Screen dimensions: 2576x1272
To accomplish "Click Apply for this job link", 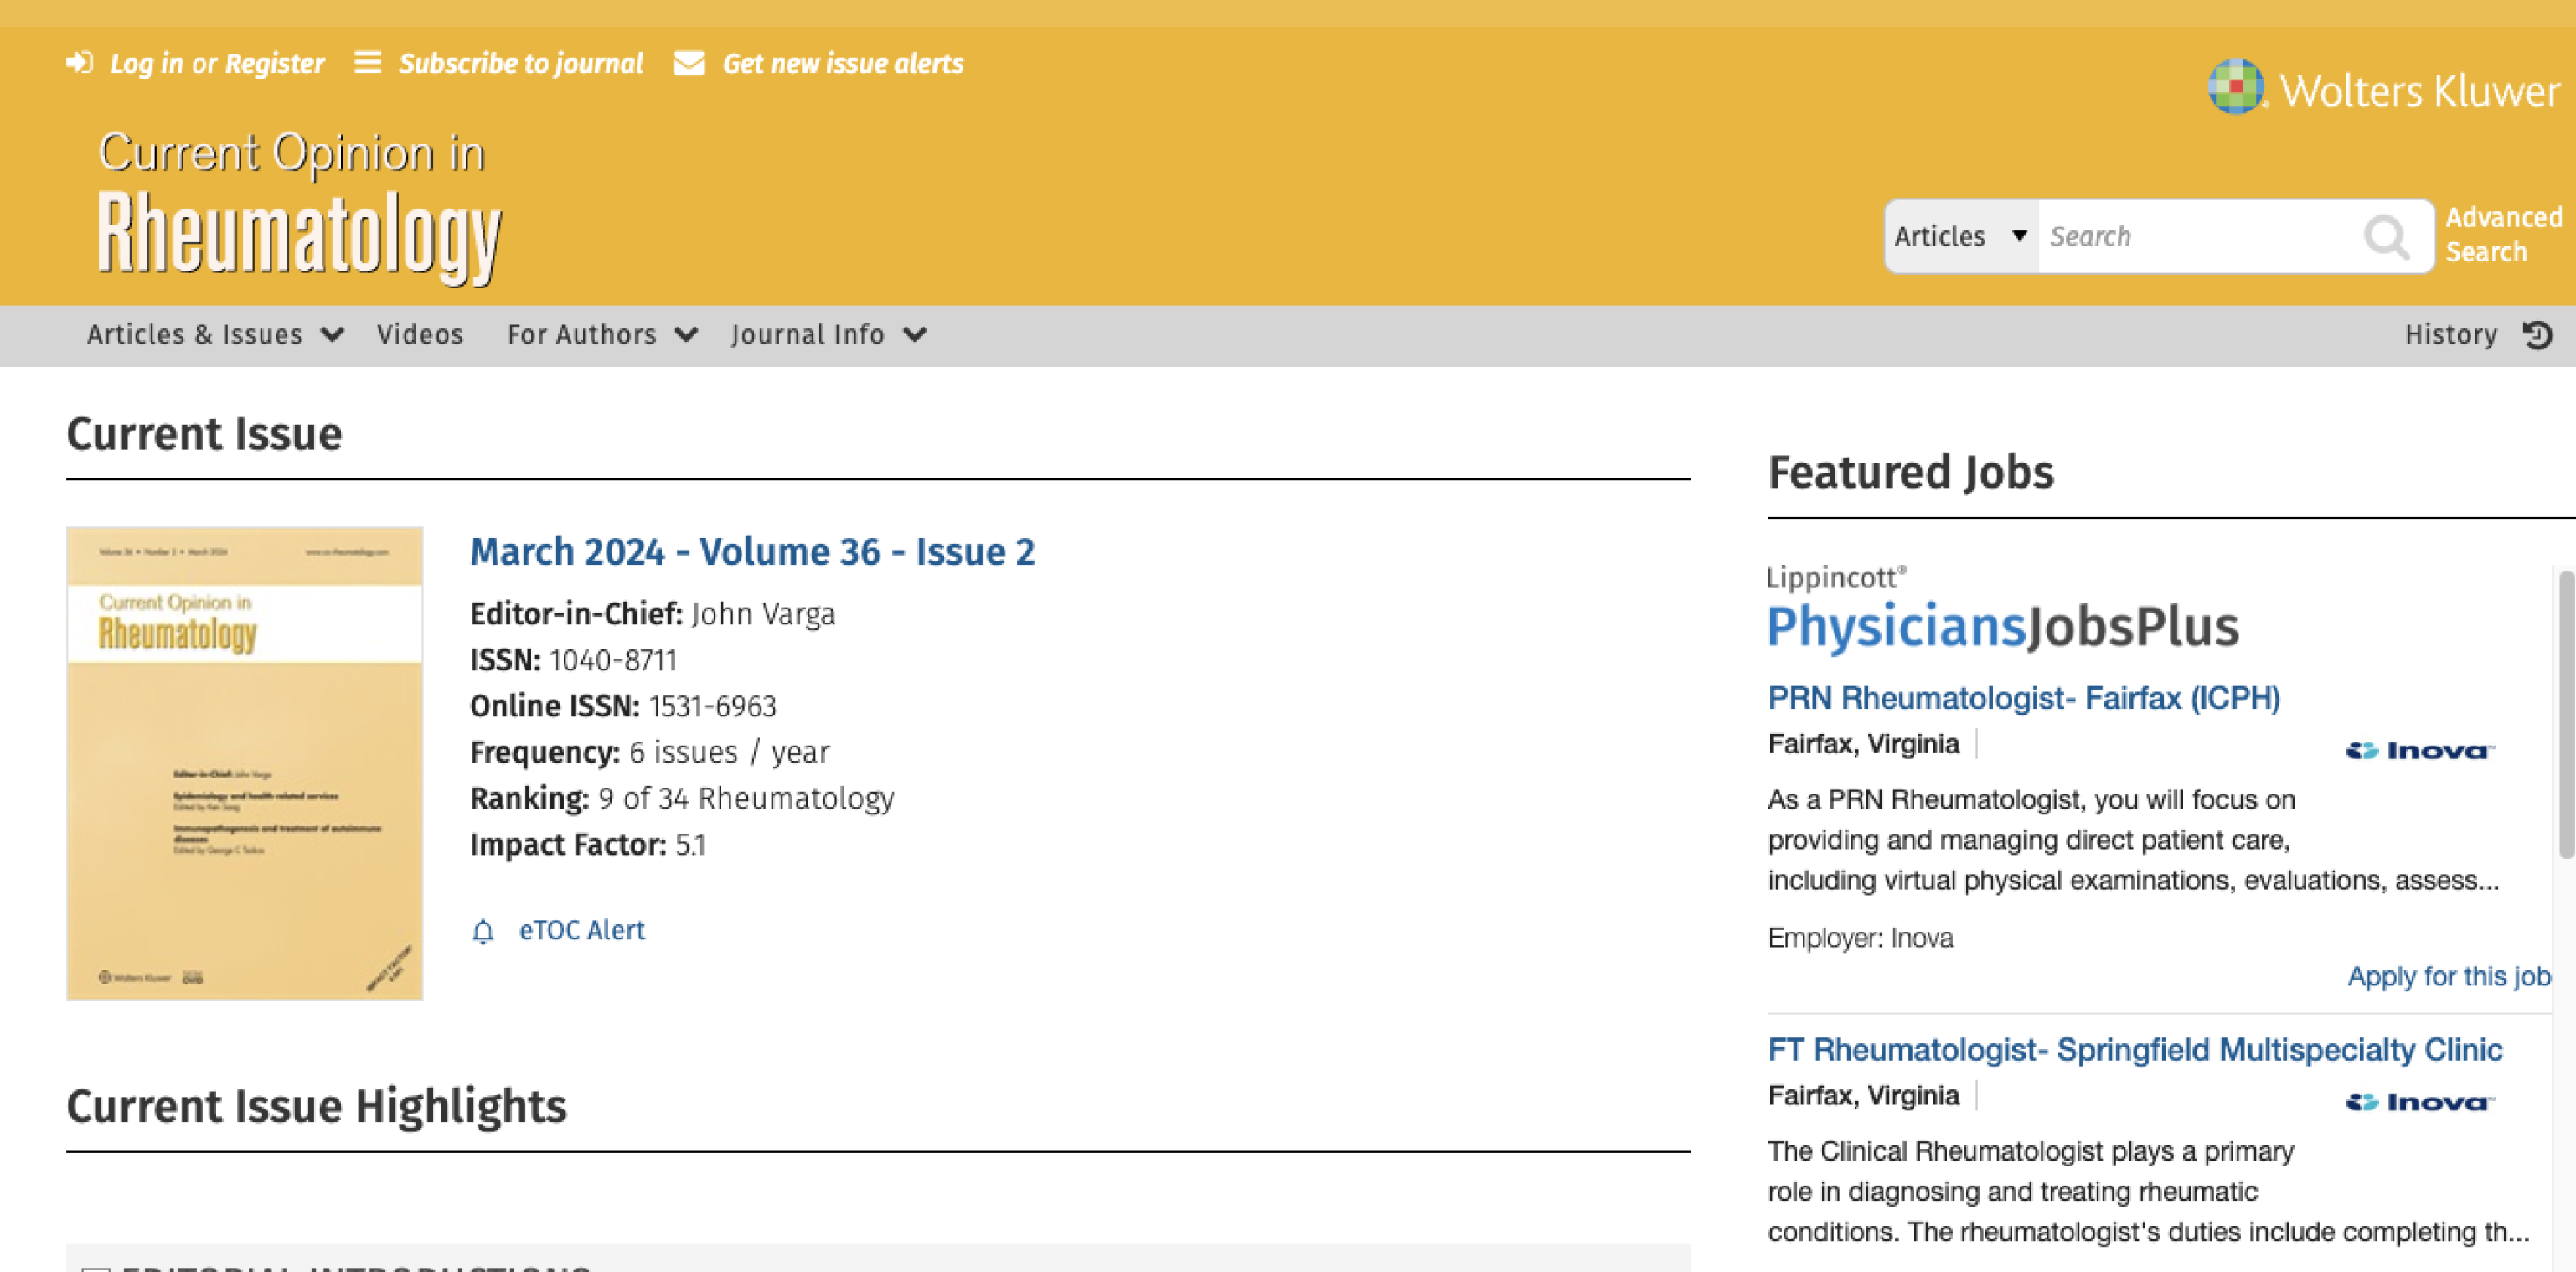I will coord(2449,976).
